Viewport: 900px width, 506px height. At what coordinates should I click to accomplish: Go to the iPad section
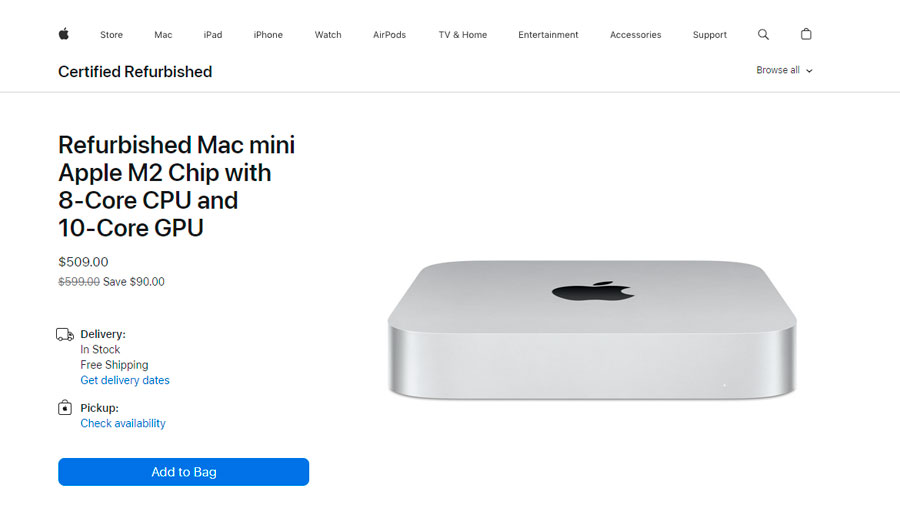tap(212, 34)
